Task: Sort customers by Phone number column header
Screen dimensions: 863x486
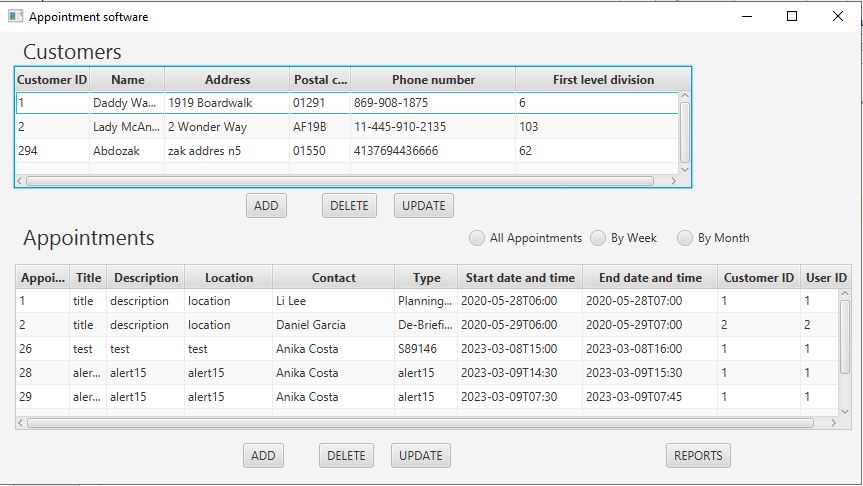Action: (x=433, y=80)
